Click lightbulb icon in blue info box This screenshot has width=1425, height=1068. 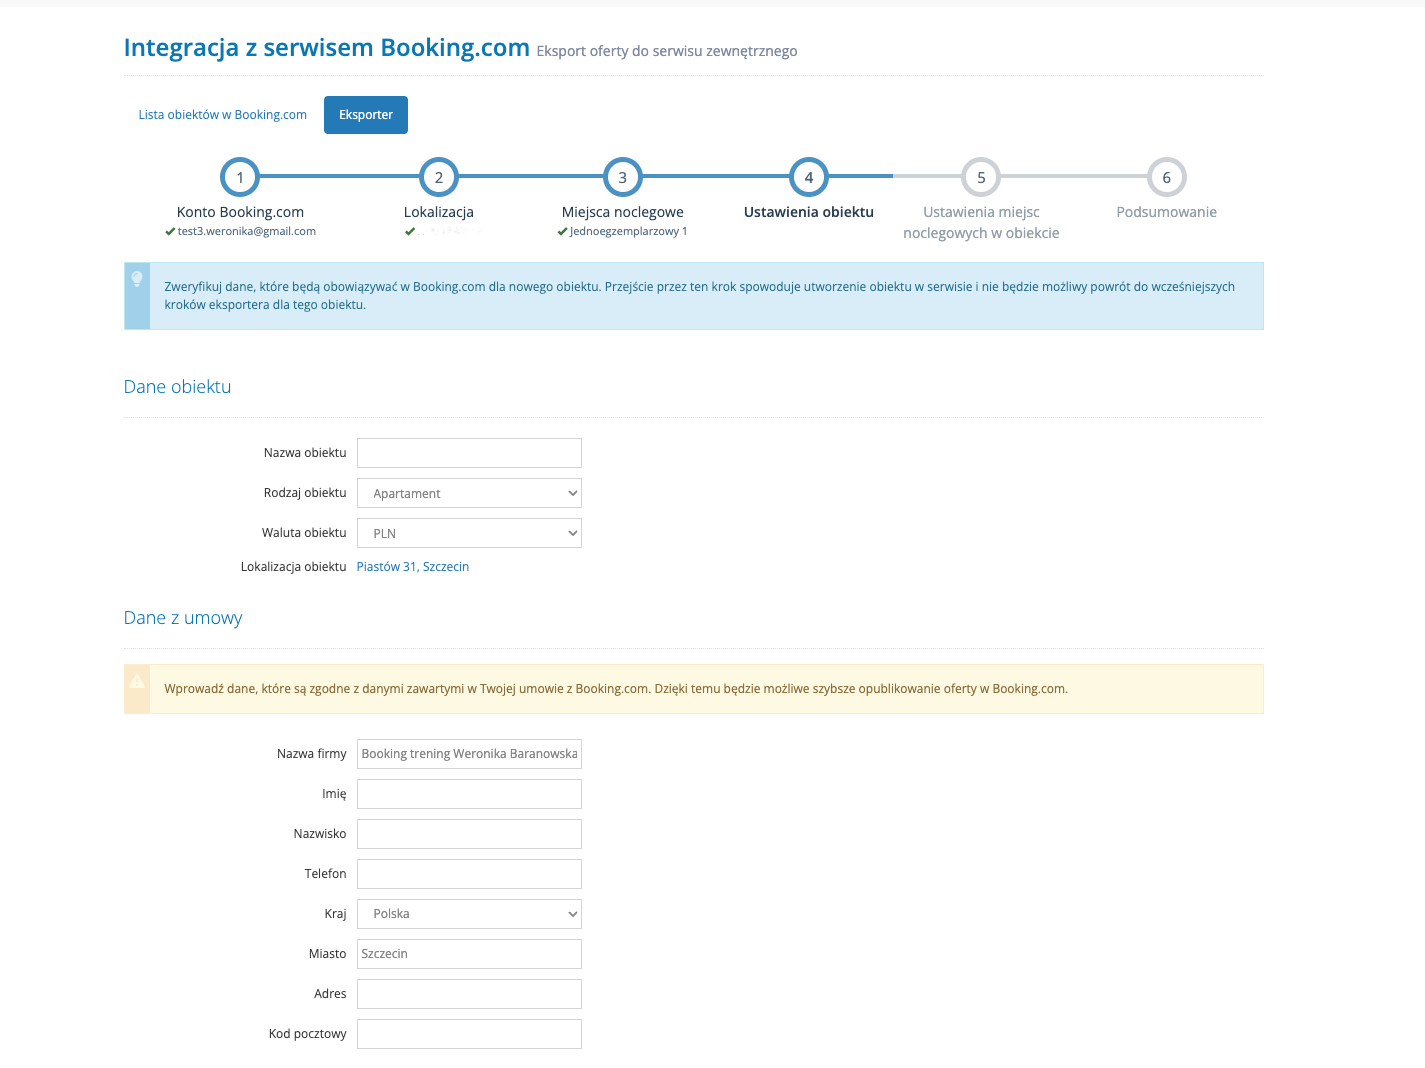point(137,279)
